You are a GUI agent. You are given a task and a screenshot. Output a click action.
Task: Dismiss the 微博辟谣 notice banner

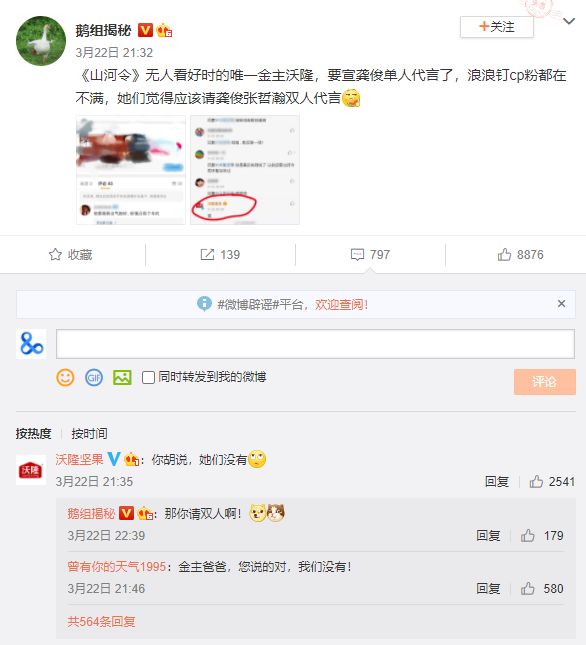[561, 304]
